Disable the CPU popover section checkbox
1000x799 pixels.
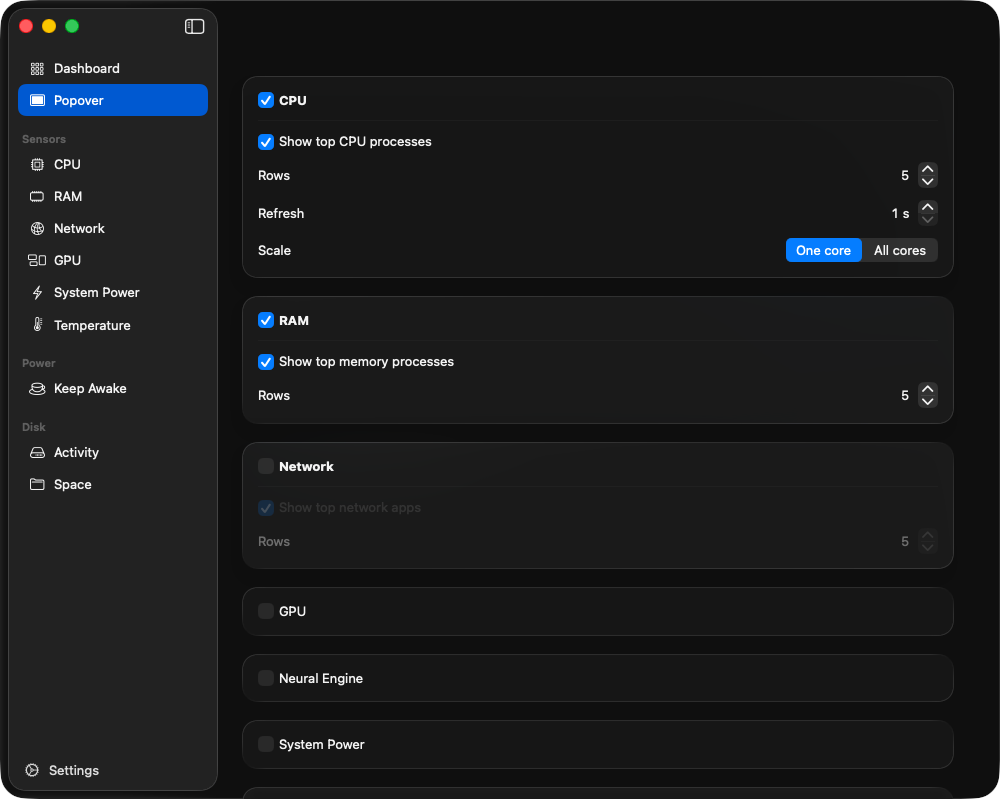(x=266, y=100)
